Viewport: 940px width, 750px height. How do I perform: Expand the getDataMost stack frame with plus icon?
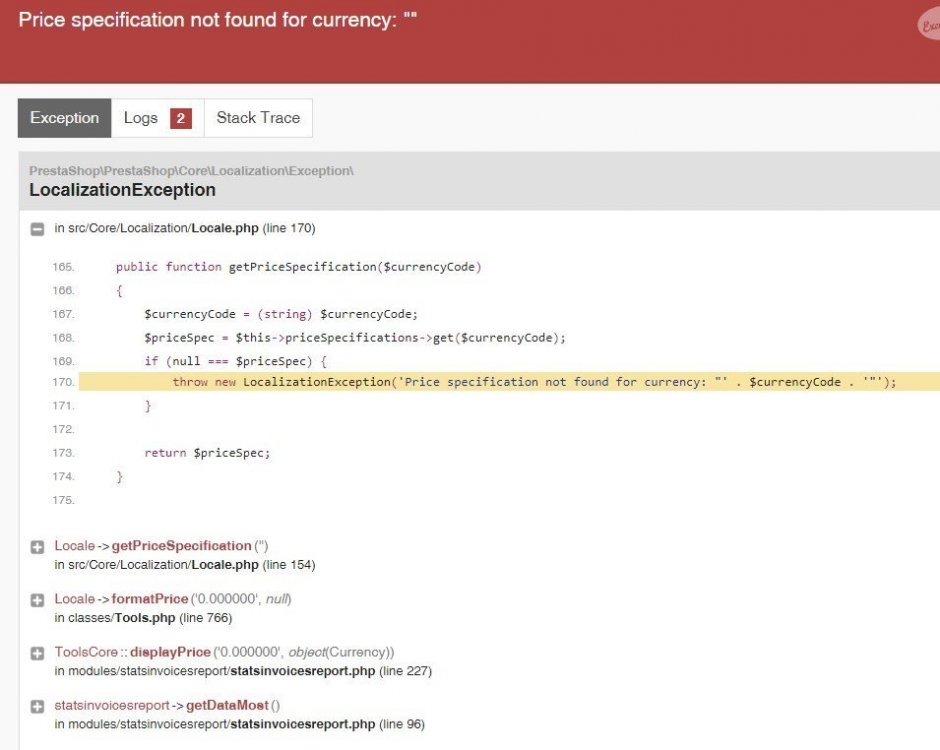tap(38, 705)
